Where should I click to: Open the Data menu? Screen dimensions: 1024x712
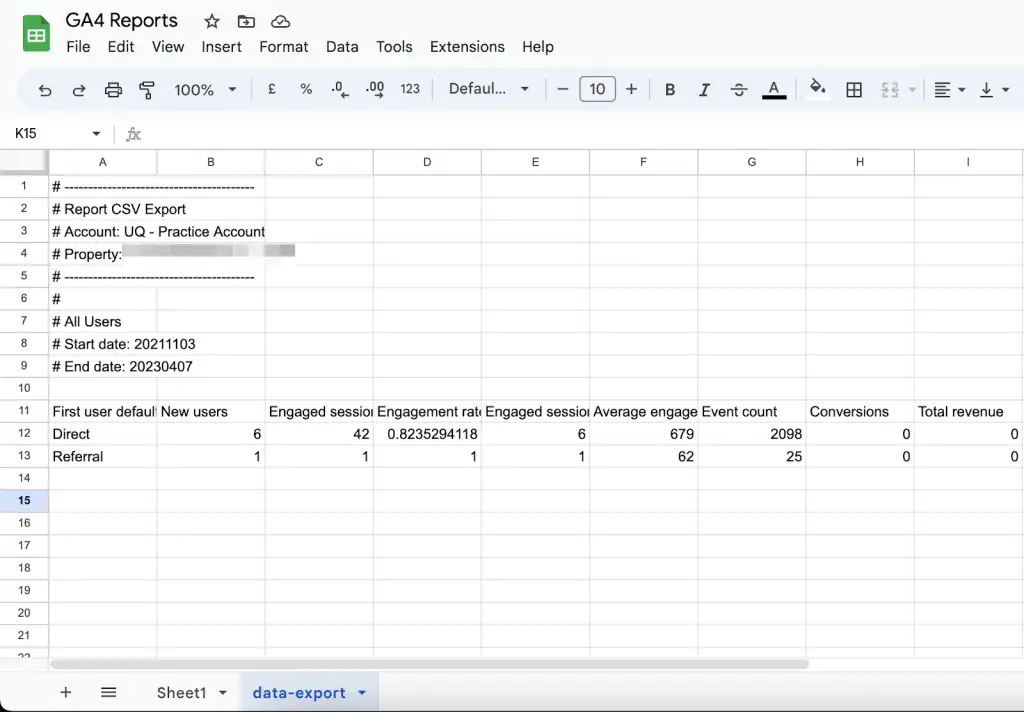tap(342, 46)
